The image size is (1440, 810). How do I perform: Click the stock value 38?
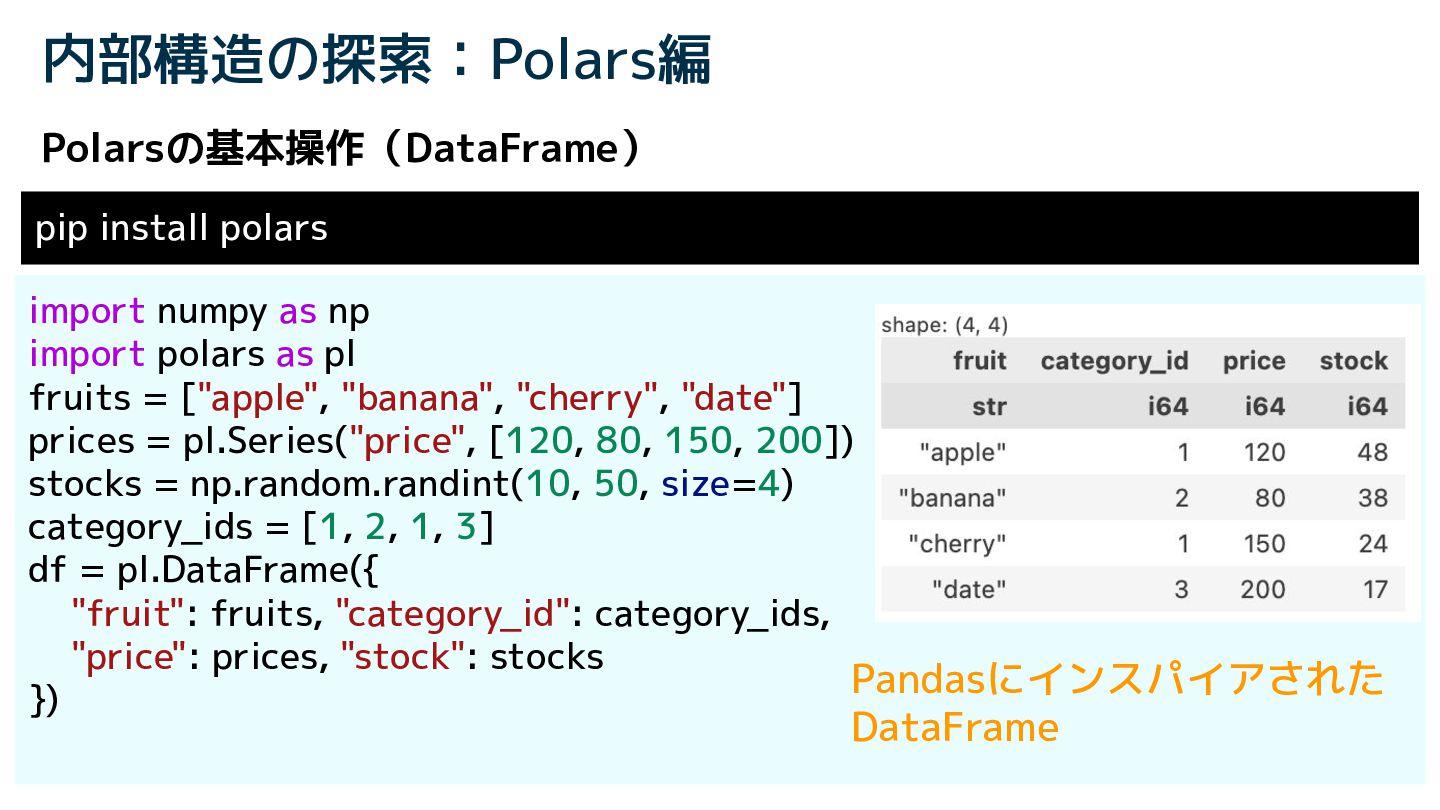[x=1373, y=498]
